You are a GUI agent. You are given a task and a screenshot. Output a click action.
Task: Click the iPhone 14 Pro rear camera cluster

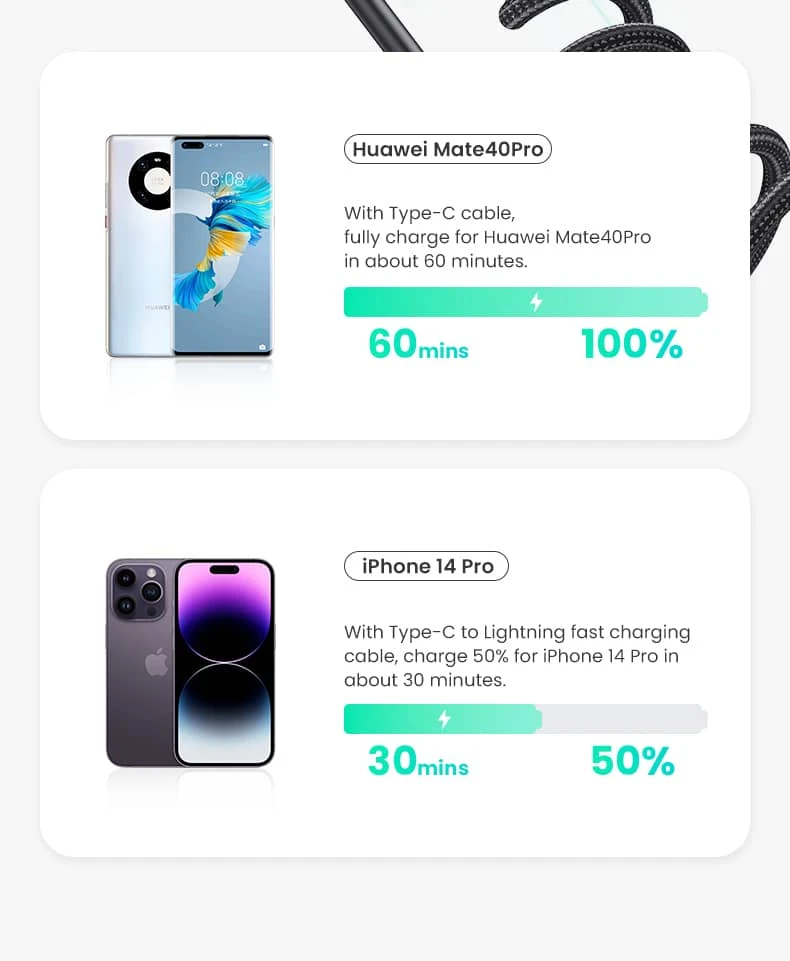[137, 592]
